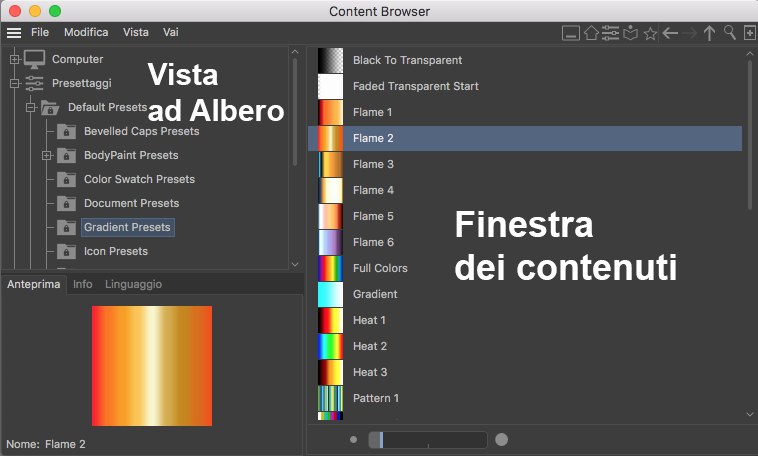Image resolution: width=758 pixels, height=456 pixels.
Task: Open the Vista menu
Action: click(x=135, y=32)
